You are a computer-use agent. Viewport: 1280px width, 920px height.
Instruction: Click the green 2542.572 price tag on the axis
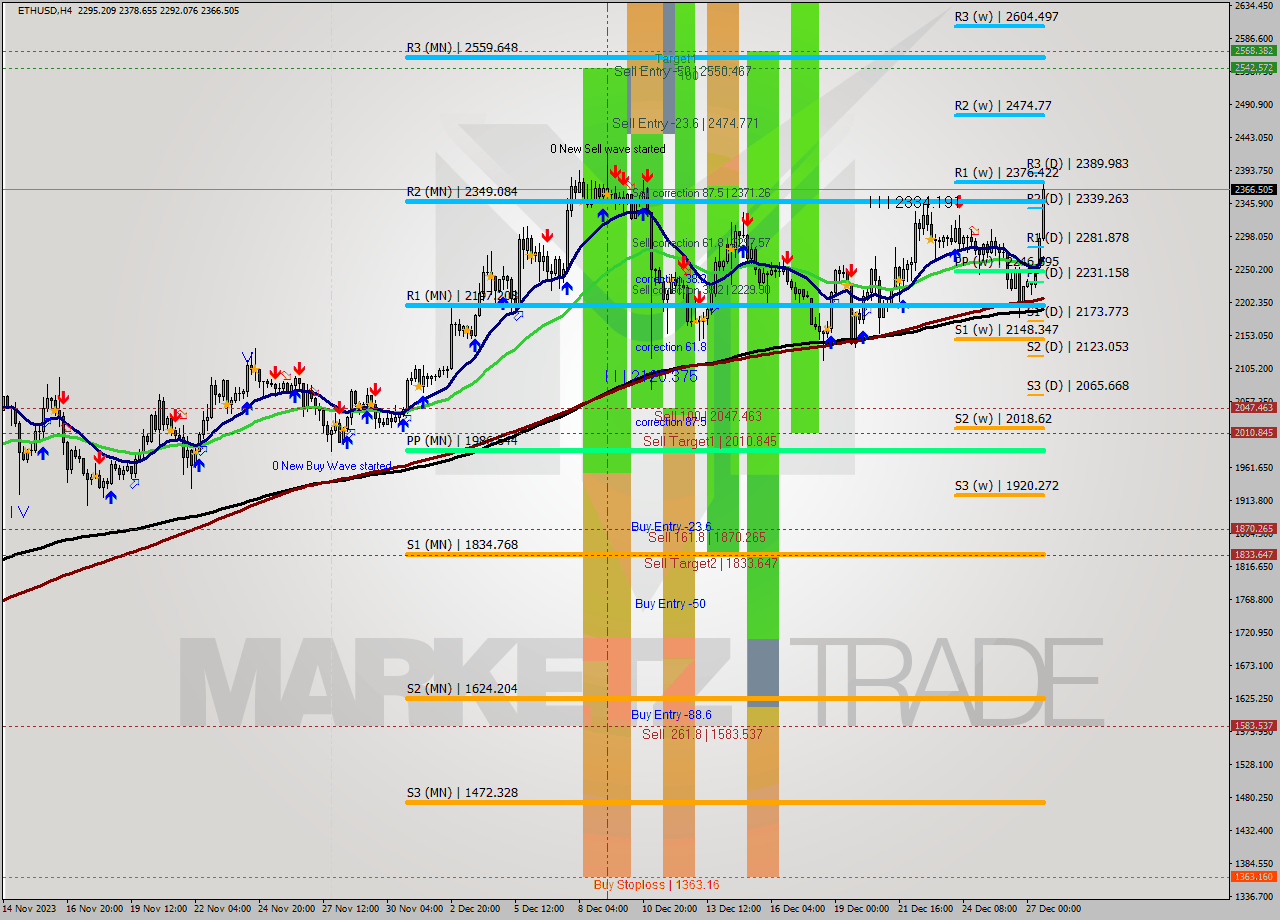(x=1254, y=68)
